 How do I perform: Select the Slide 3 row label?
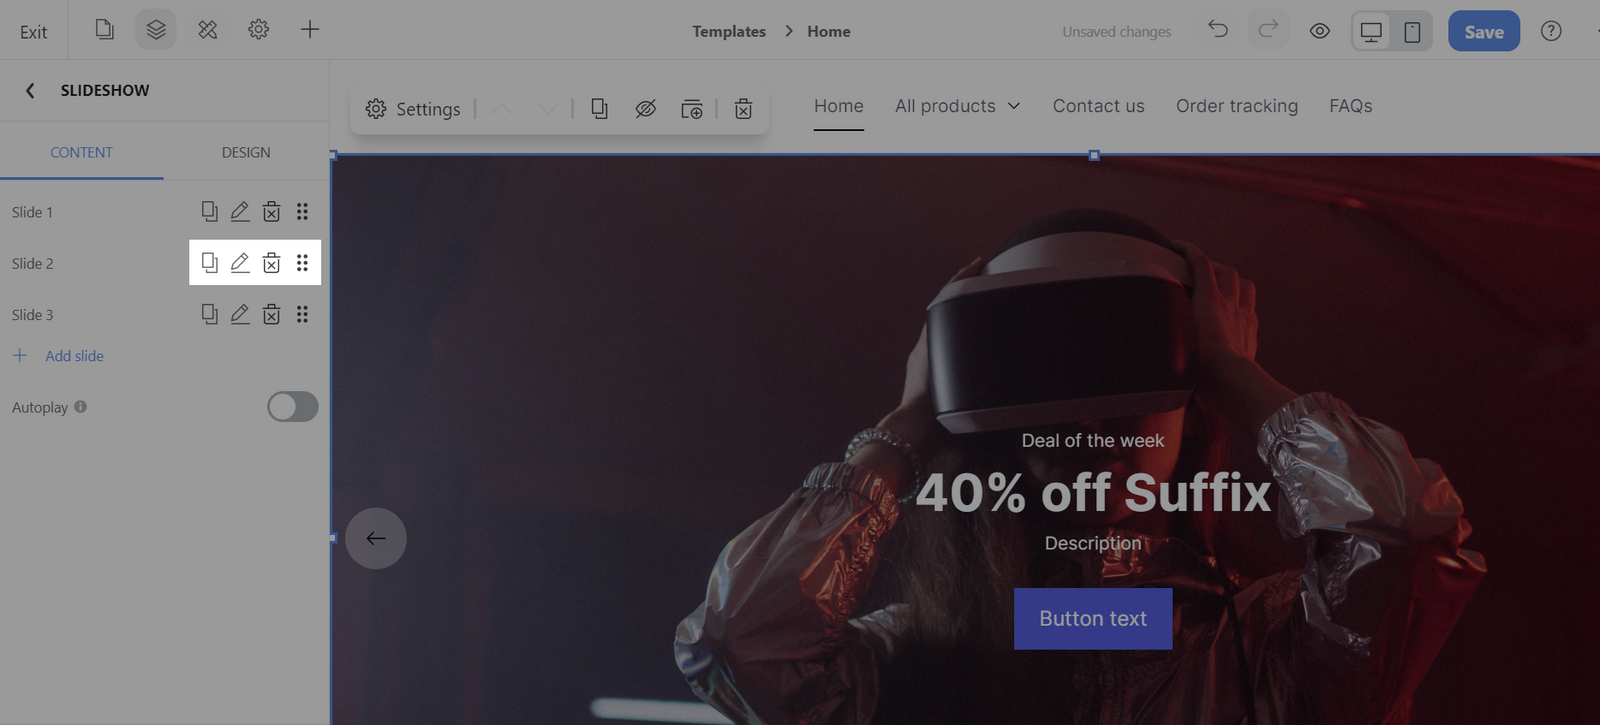[32, 315]
